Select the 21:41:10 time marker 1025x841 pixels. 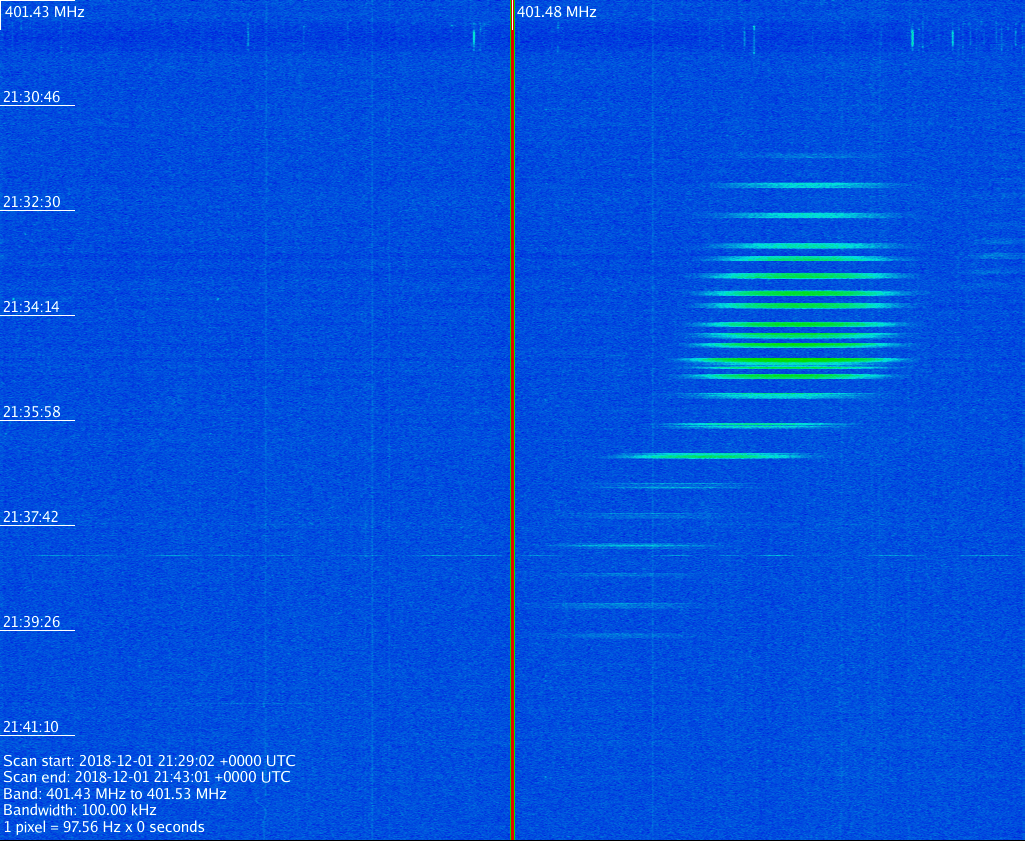(x=32, y=727)
